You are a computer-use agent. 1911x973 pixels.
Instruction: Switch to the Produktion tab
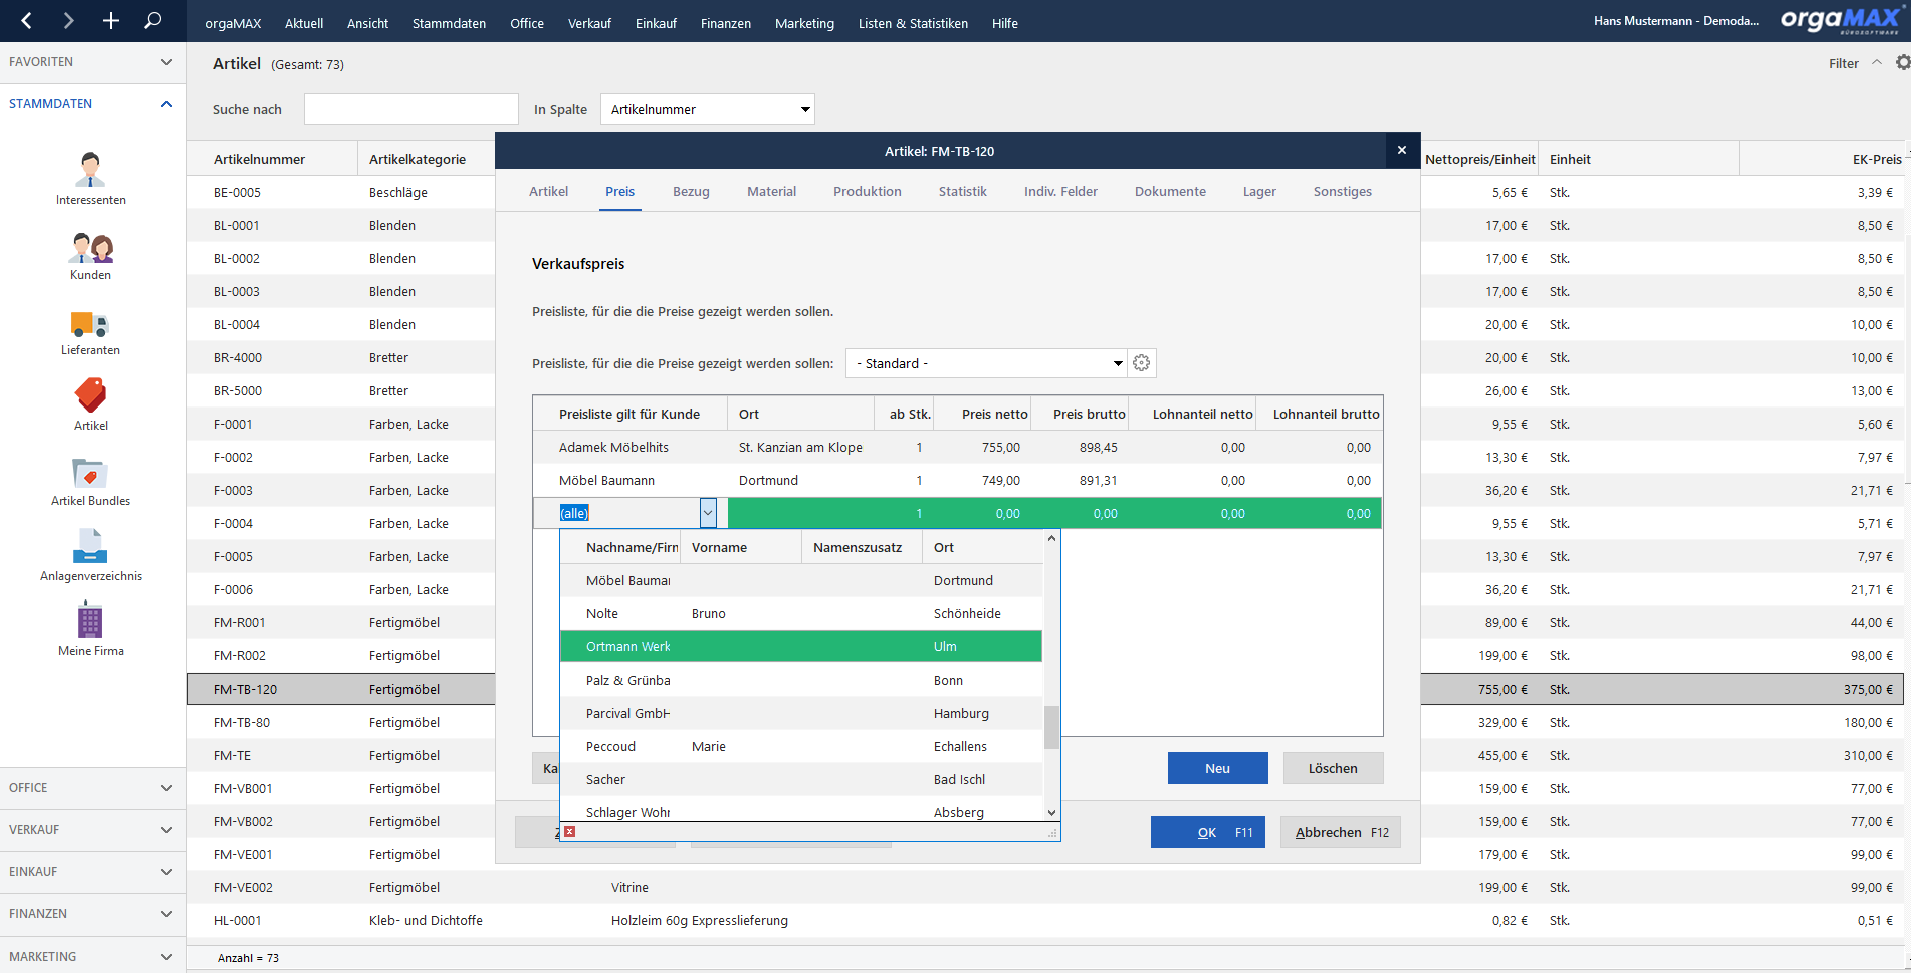[x=867, y=191]
